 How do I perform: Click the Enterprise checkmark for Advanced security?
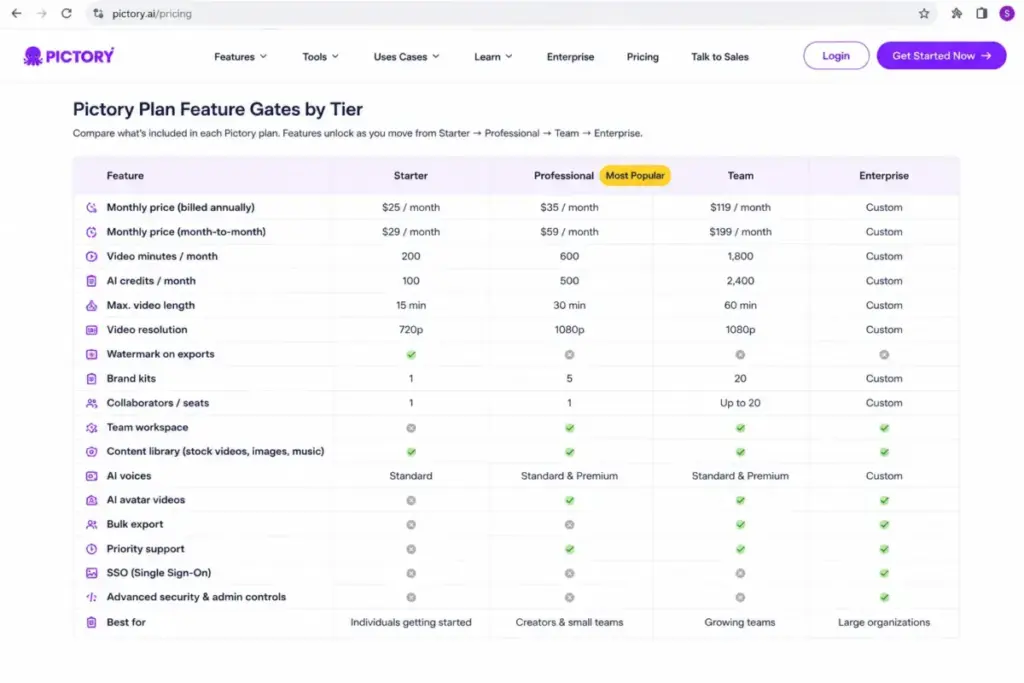[884, 597]
